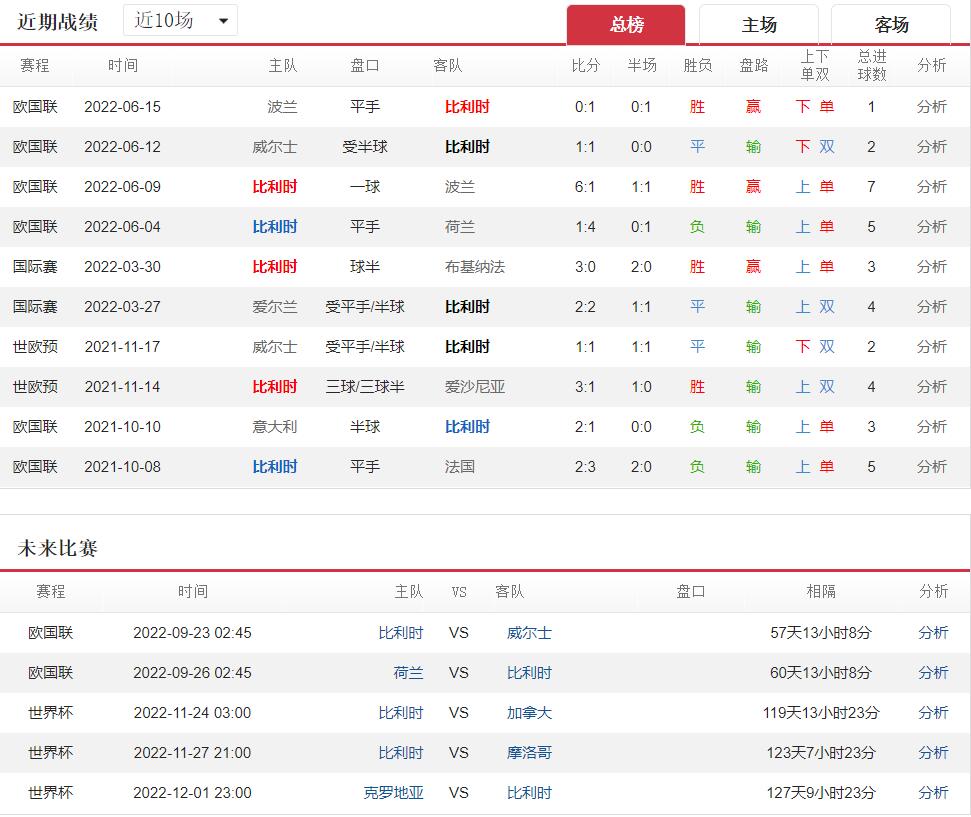The image size is (971, 817).
Task: Click the 上下单双 column header
Action: point(815,65)
